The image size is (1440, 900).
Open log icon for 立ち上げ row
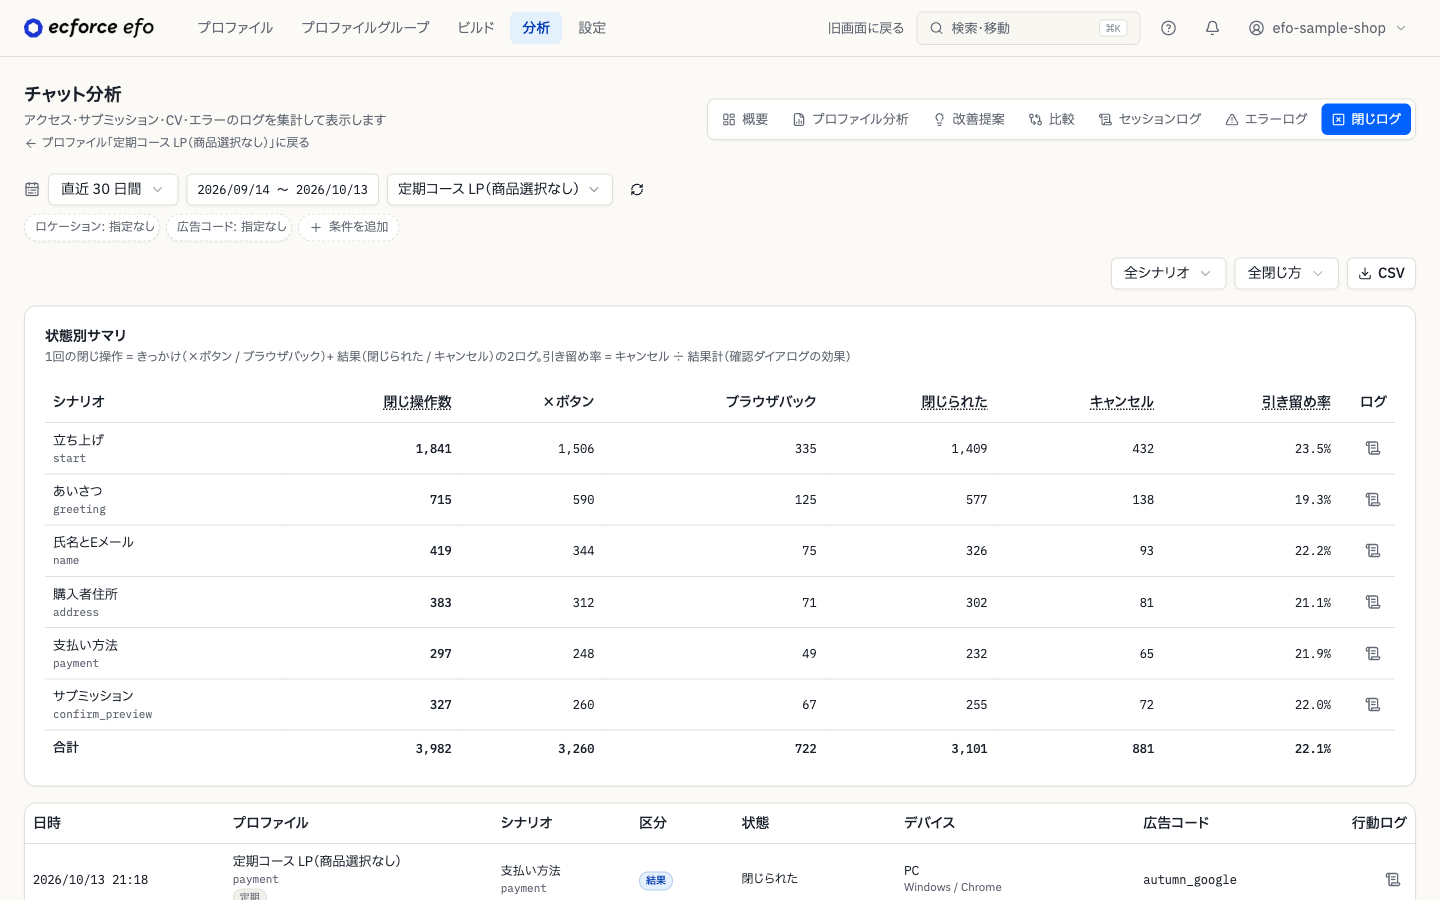tap(1373, 448)
